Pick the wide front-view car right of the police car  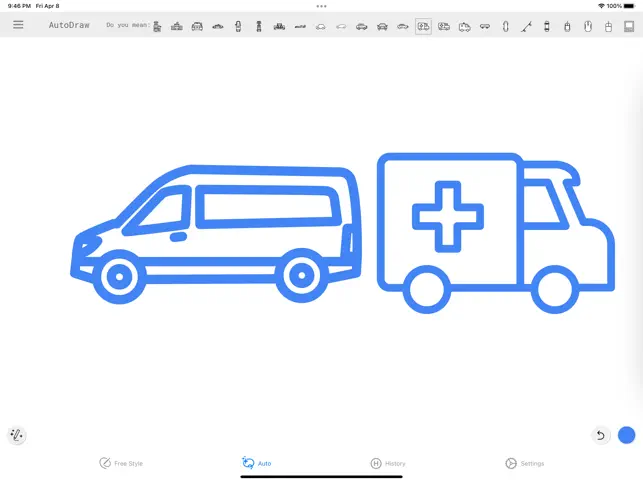point(197,27)
